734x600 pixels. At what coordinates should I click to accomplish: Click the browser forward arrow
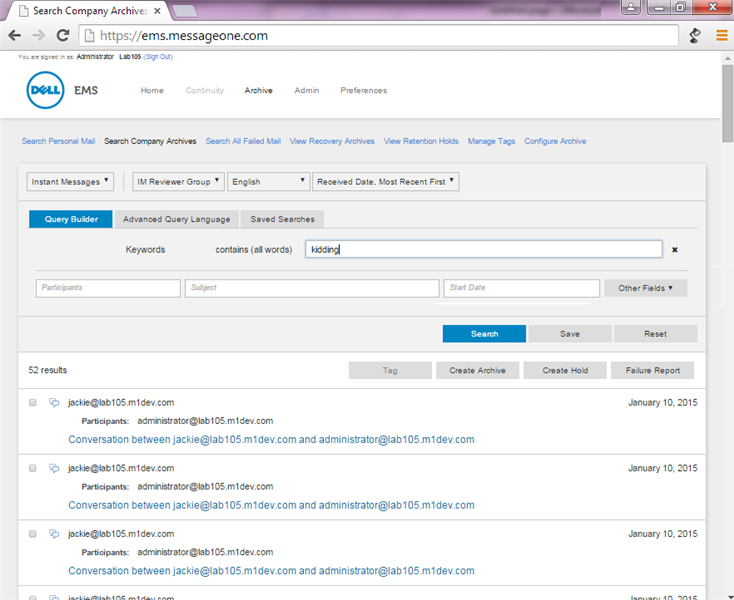(38, 36)
